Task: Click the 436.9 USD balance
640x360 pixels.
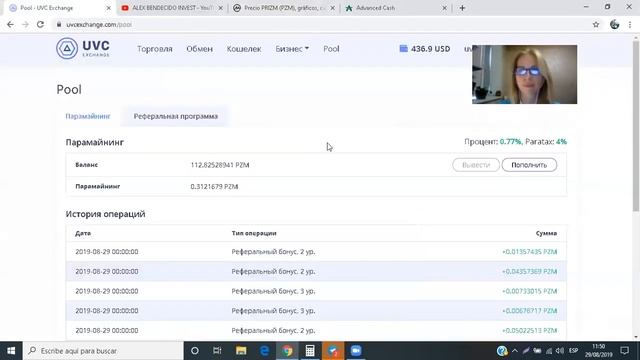Action: tap(430, 49)
